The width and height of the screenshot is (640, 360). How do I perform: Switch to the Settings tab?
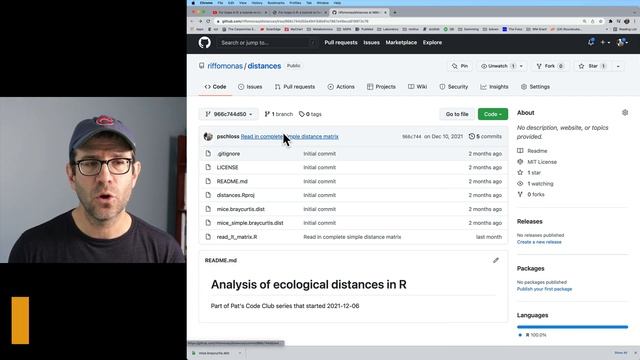point(535,87)
